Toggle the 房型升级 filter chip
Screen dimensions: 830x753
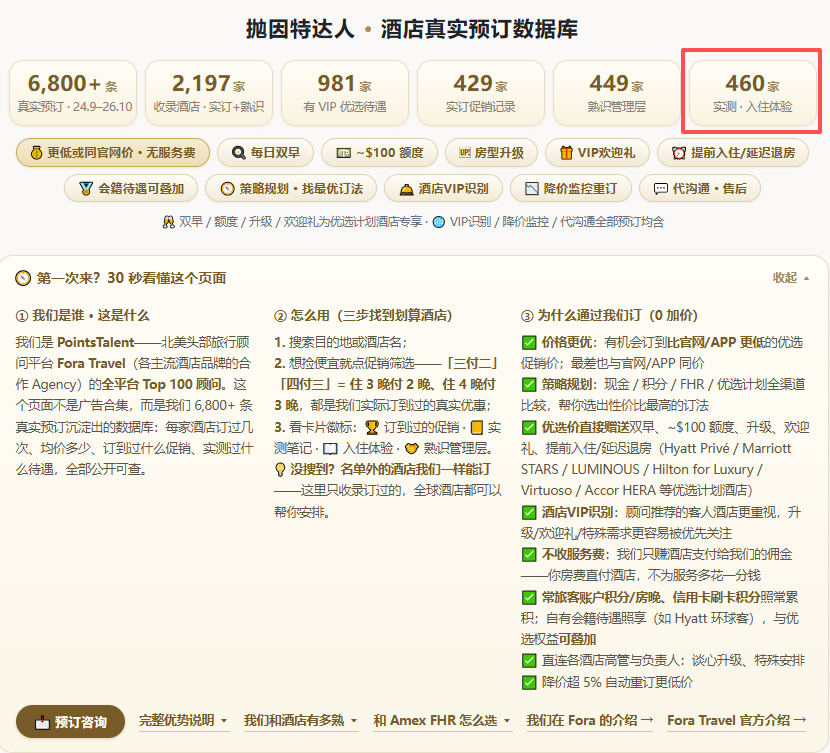[x=491, y=153]
